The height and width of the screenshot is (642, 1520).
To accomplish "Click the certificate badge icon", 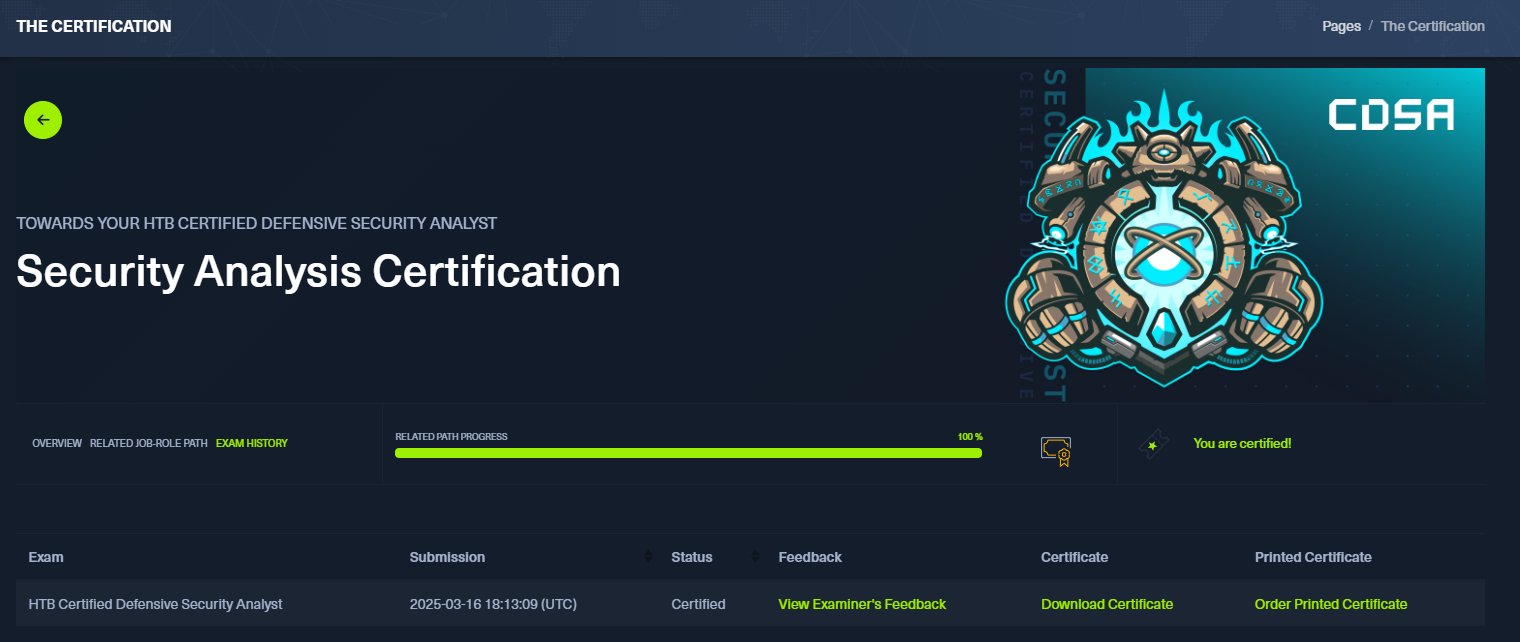I will tap(1056, 451).
